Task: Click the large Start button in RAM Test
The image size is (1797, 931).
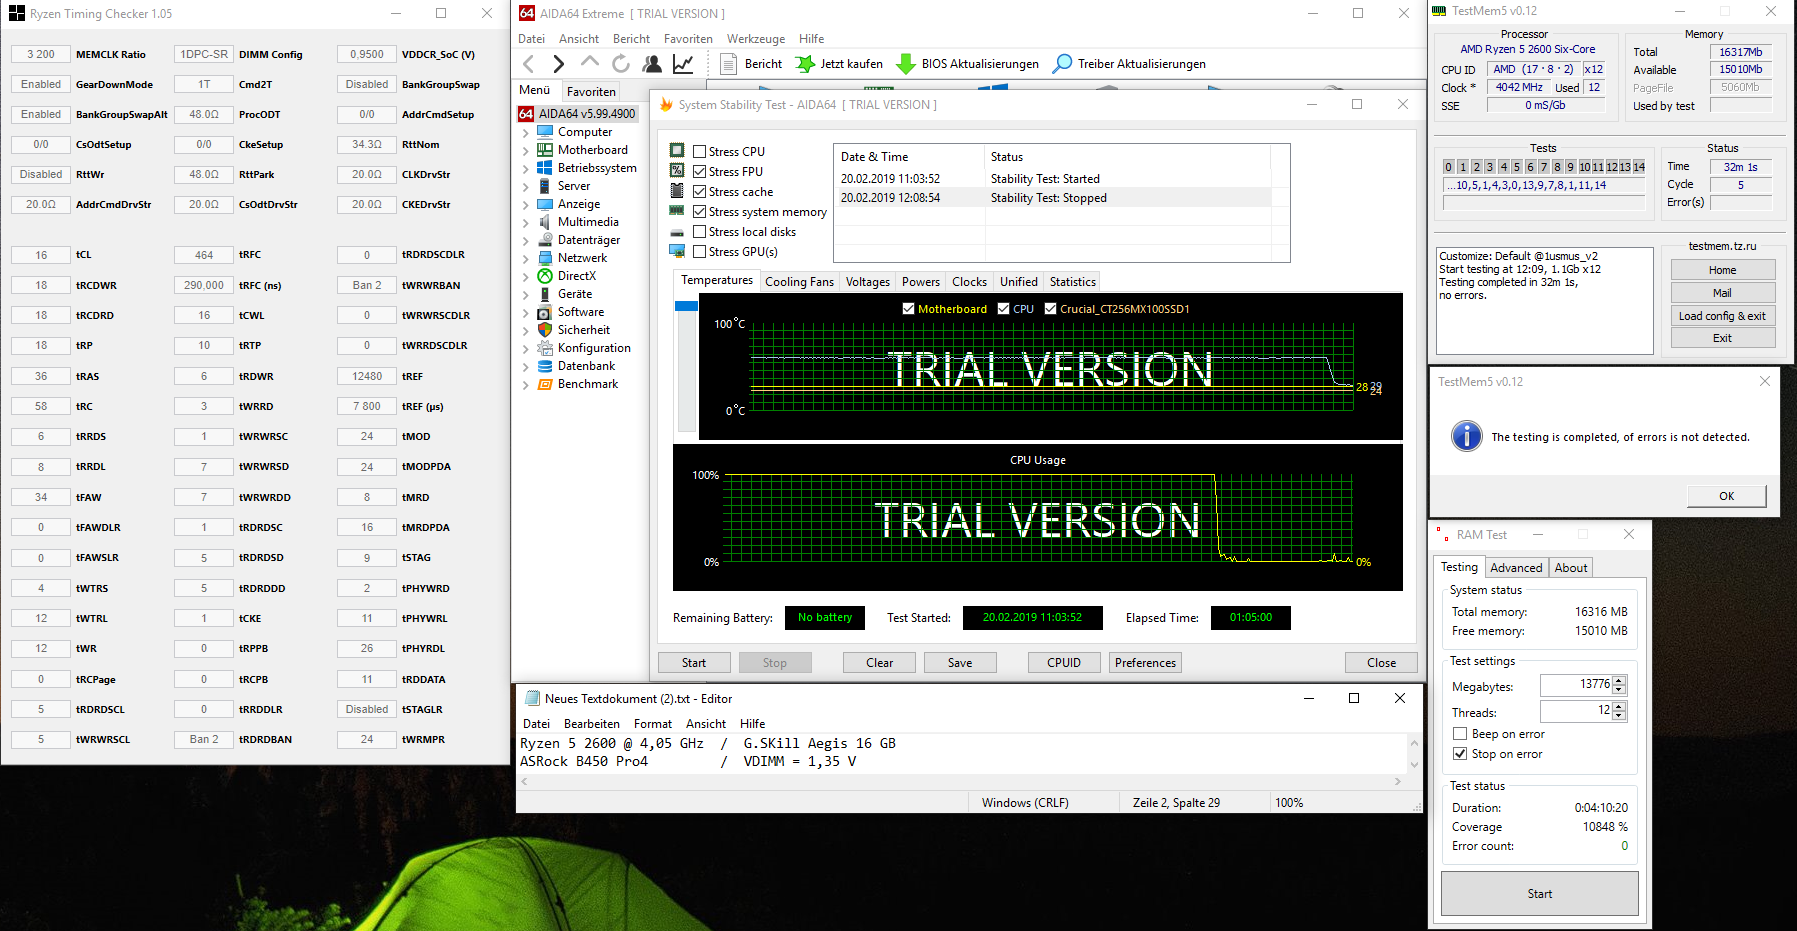Action: [x=1540, y=894]
